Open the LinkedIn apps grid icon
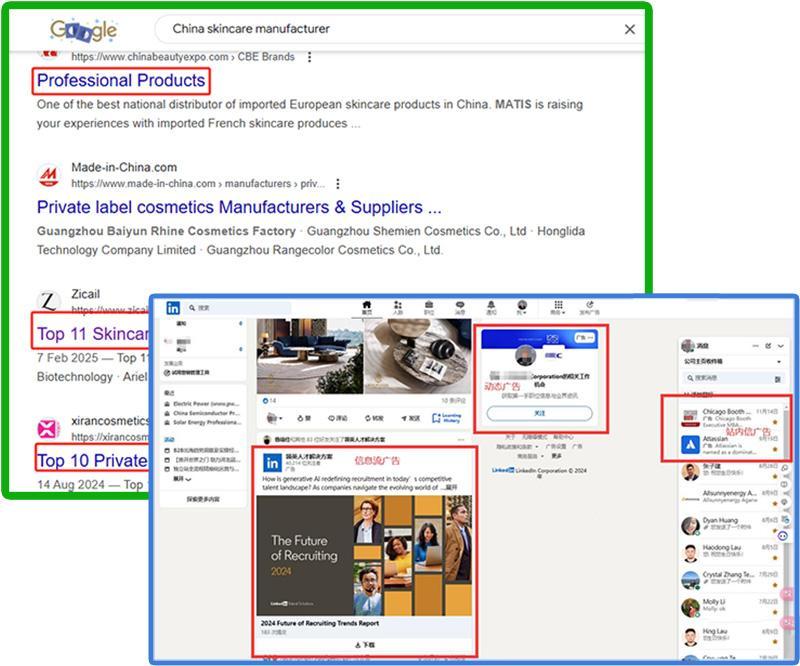Image resolution: width=800 pixels, height=666 pixels. pos(558,308)
